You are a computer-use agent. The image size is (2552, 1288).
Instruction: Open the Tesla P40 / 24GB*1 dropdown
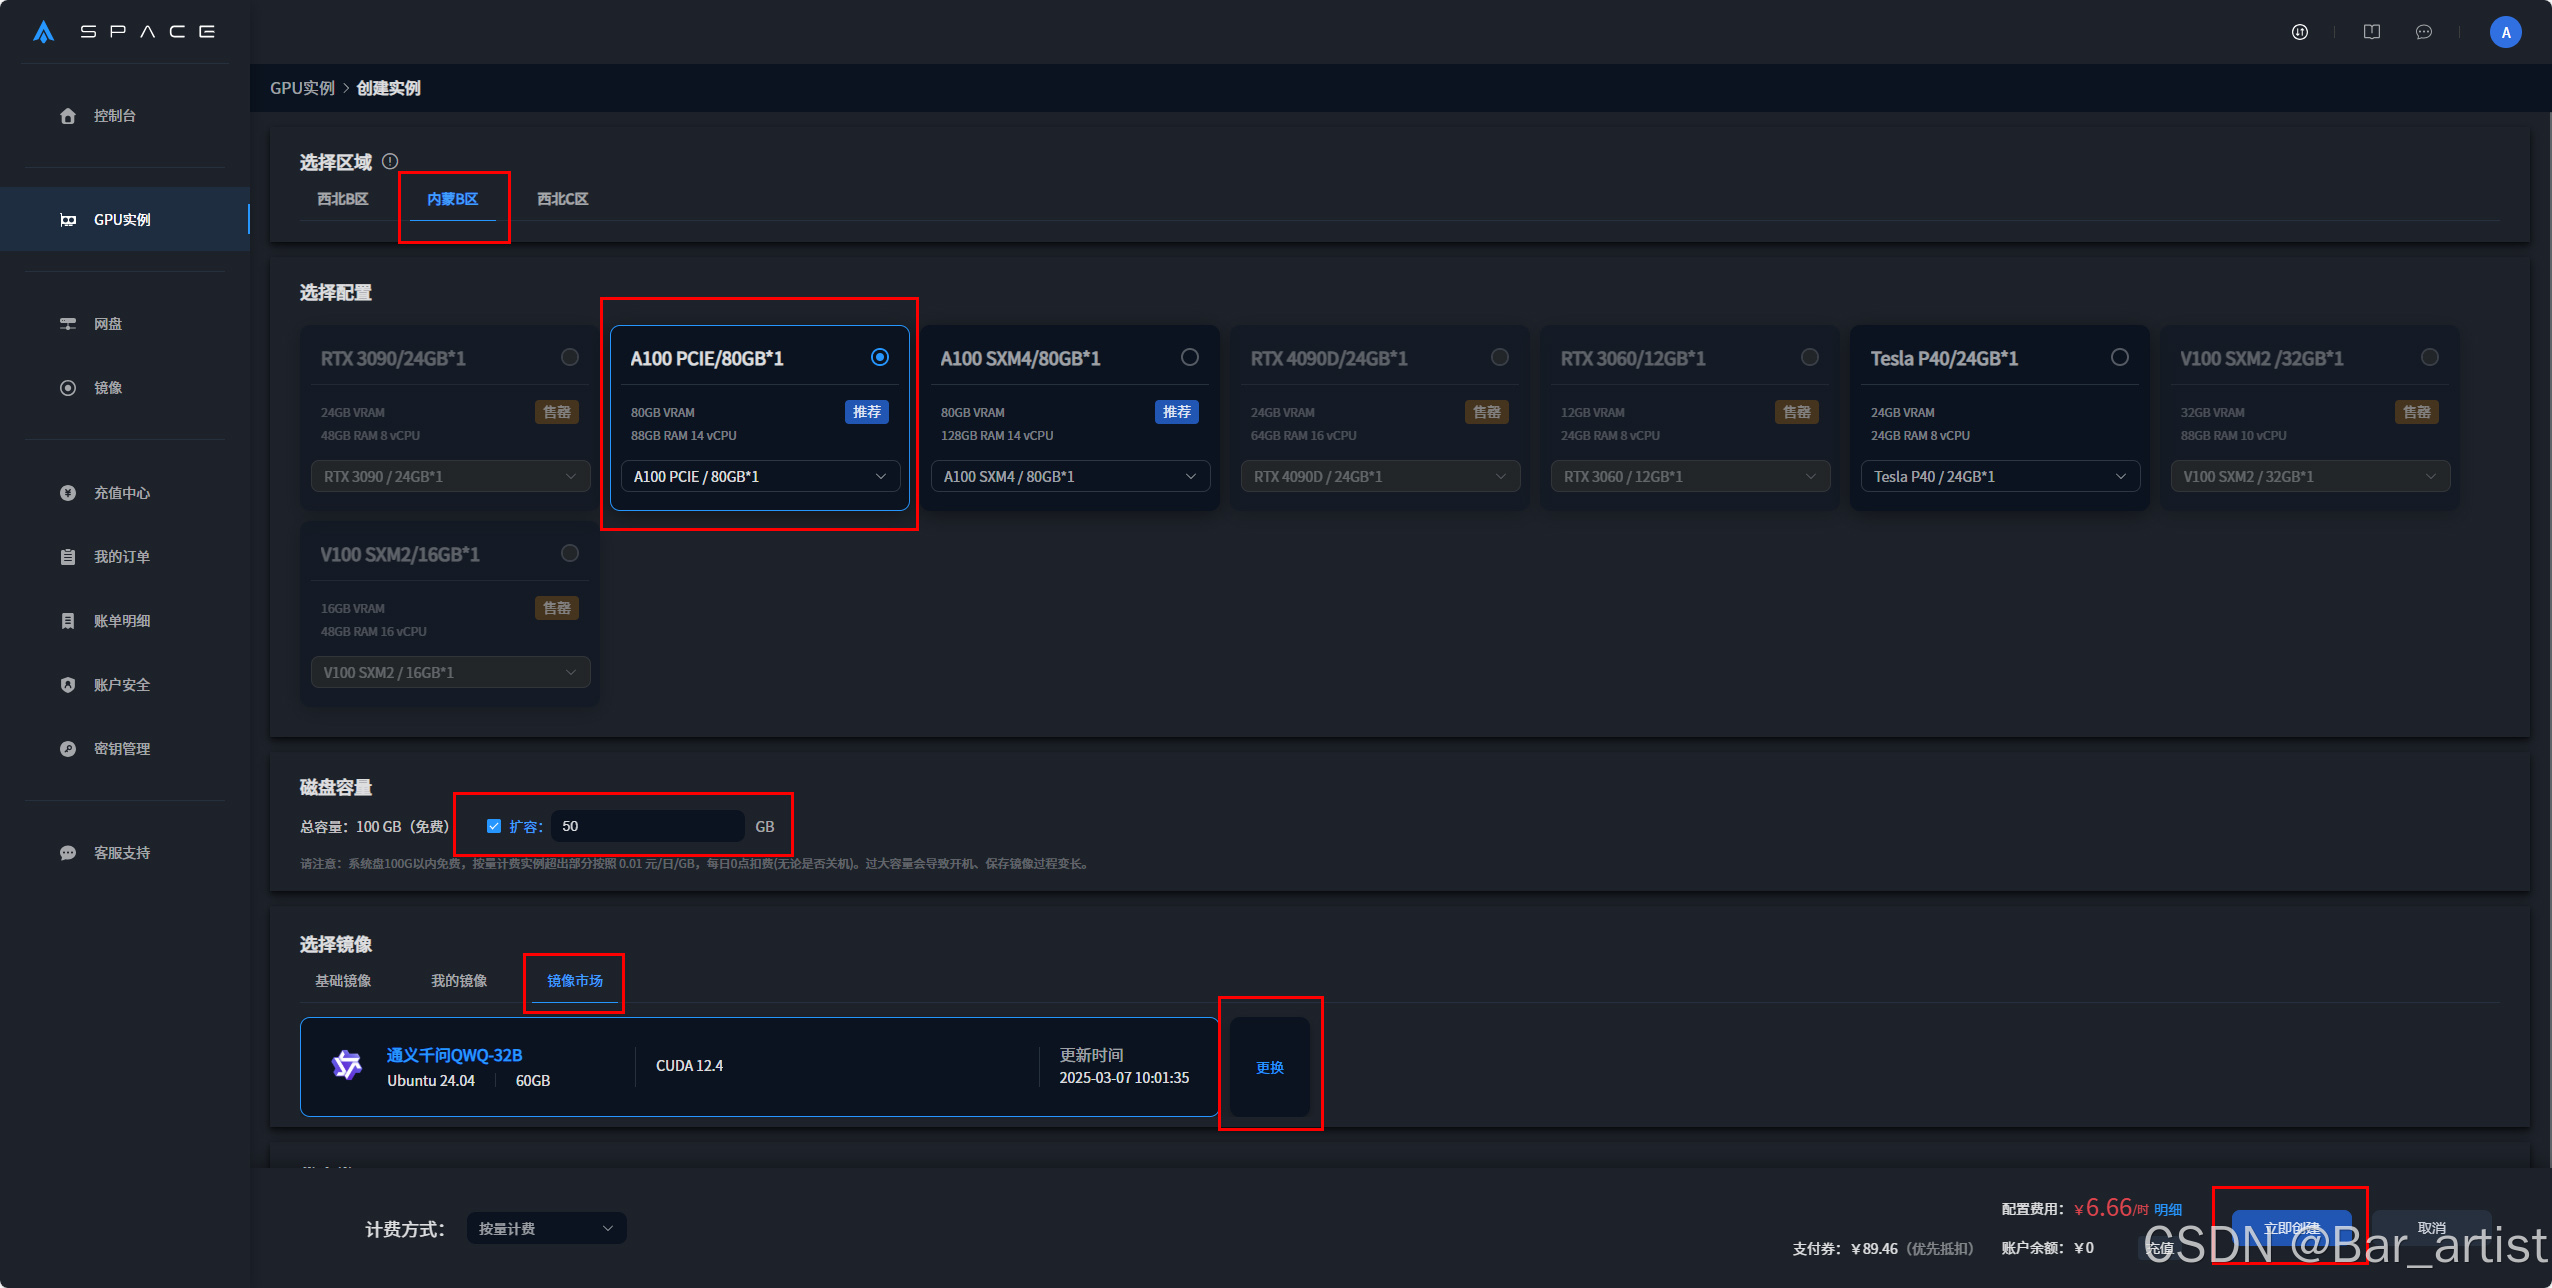[x=1999, y=476]
